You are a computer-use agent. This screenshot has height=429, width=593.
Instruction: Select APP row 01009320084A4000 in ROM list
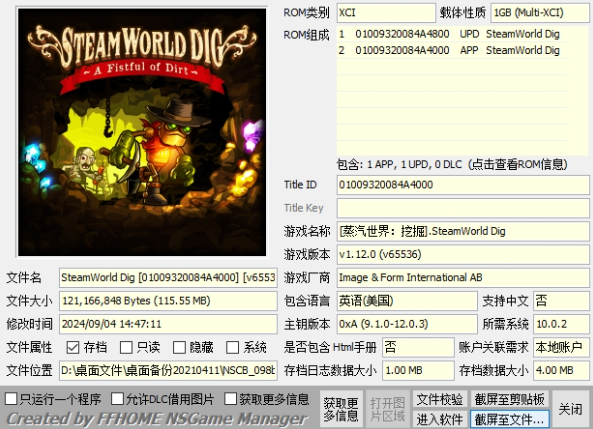pos(452,50)
